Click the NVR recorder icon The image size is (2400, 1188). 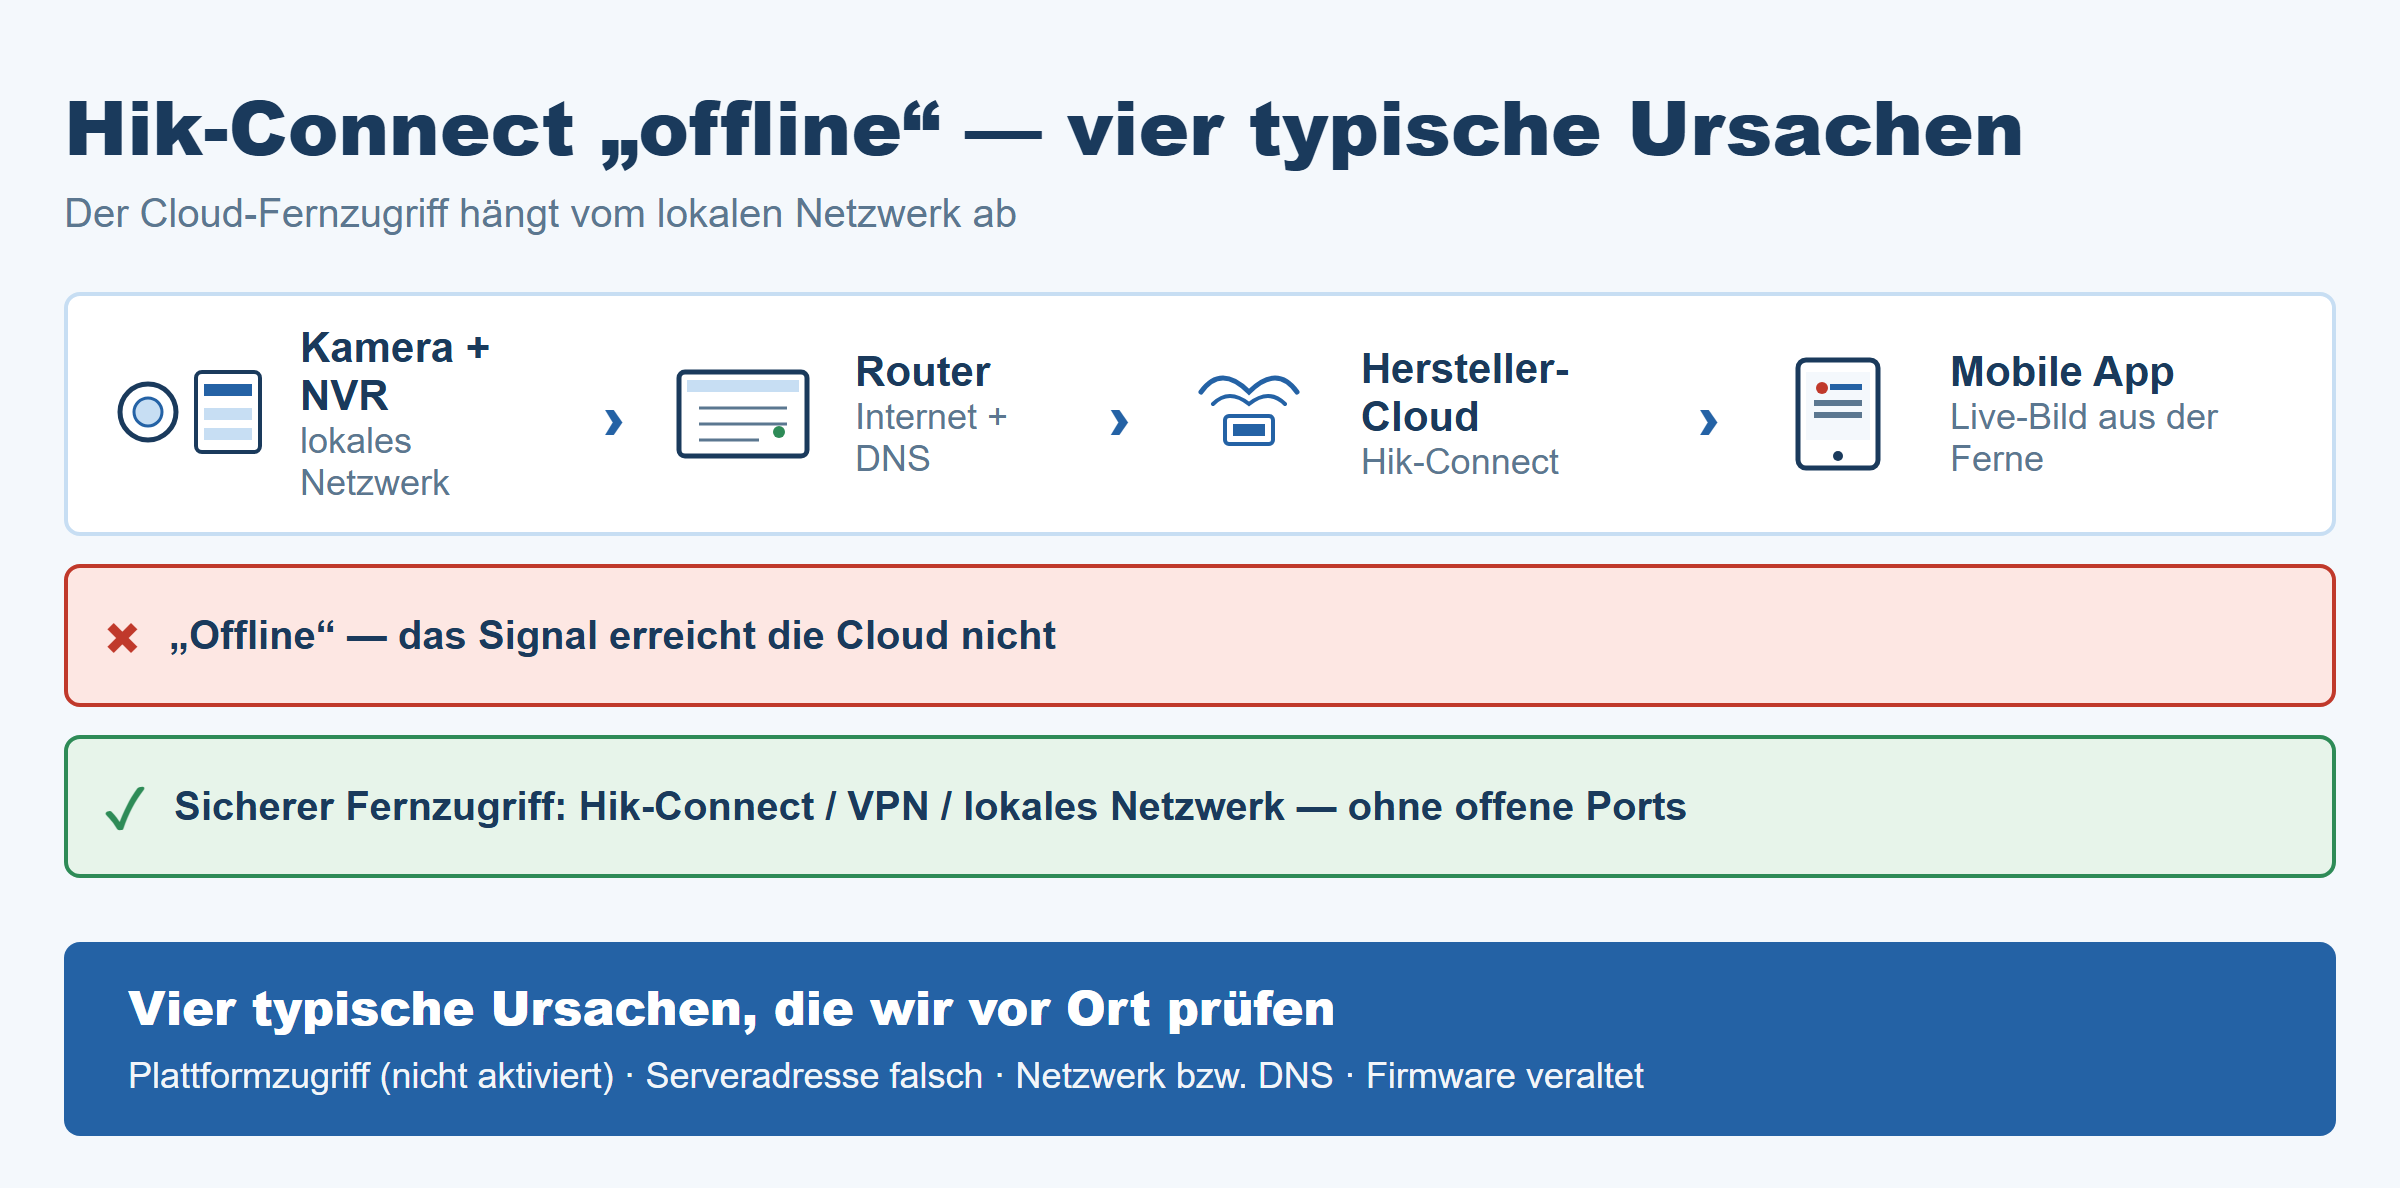click(x=228, y=412)
